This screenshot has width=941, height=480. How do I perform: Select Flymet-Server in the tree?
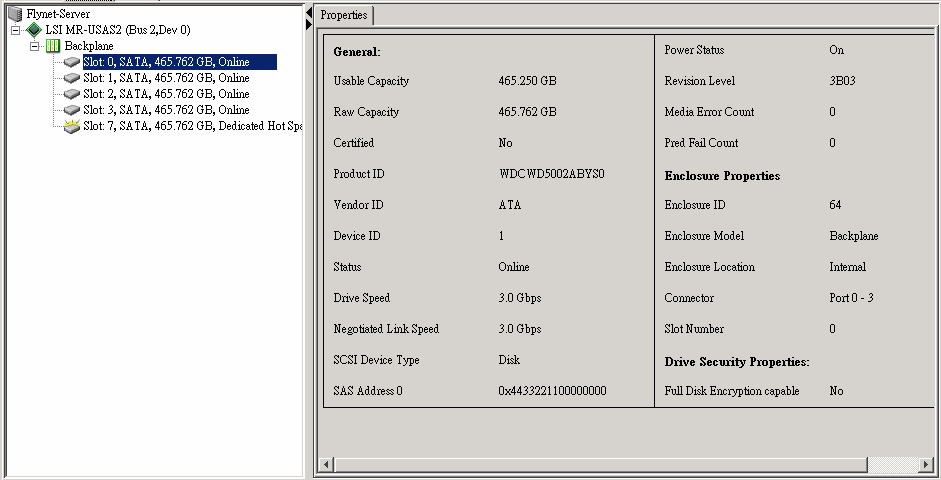tap(58, 14)
